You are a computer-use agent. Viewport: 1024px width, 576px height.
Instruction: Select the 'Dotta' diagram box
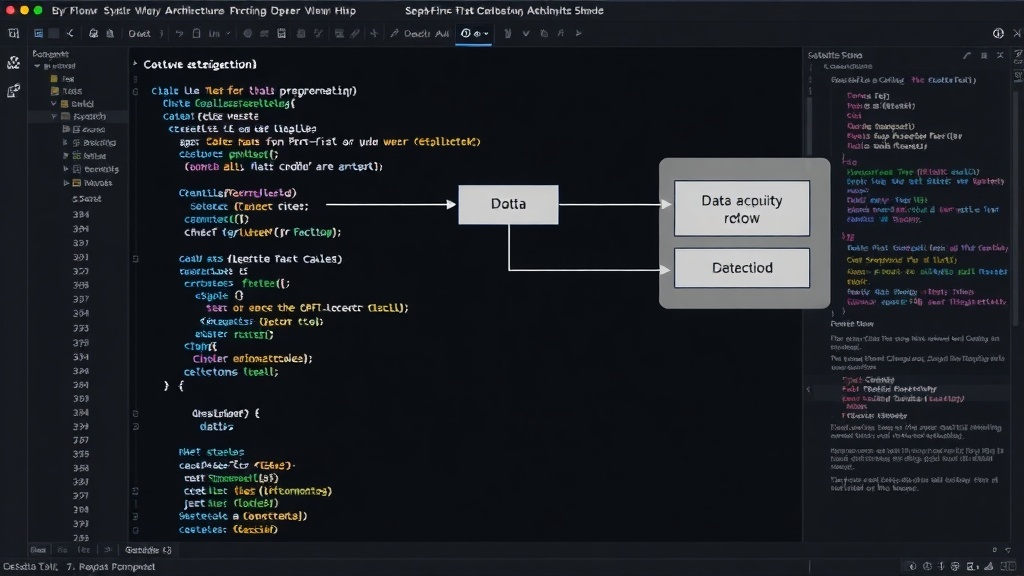click(x=508, y=204)
